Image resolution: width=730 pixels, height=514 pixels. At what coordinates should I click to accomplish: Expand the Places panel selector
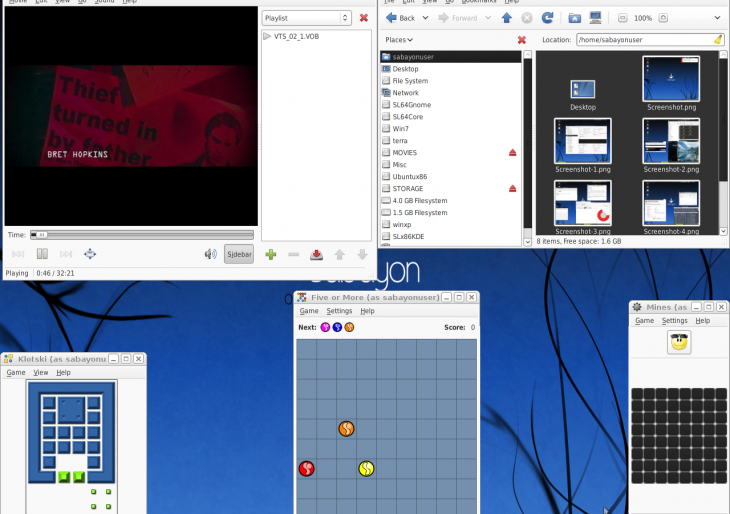(x=399, y=40)
